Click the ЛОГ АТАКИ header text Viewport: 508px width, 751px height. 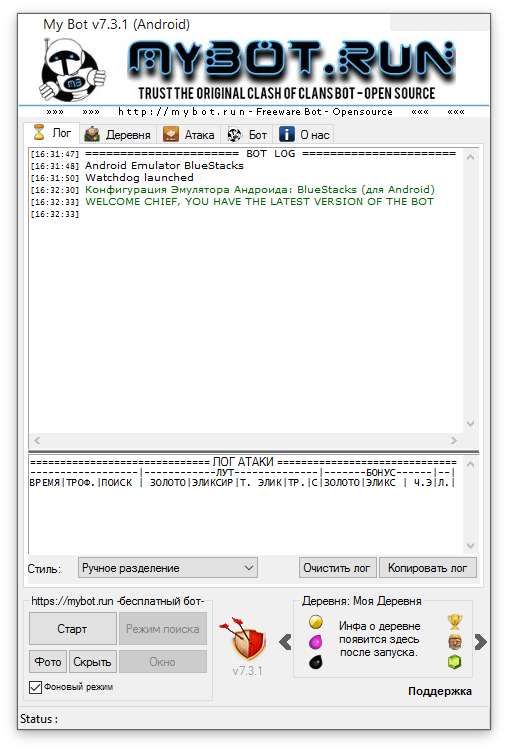coord(243,462)
